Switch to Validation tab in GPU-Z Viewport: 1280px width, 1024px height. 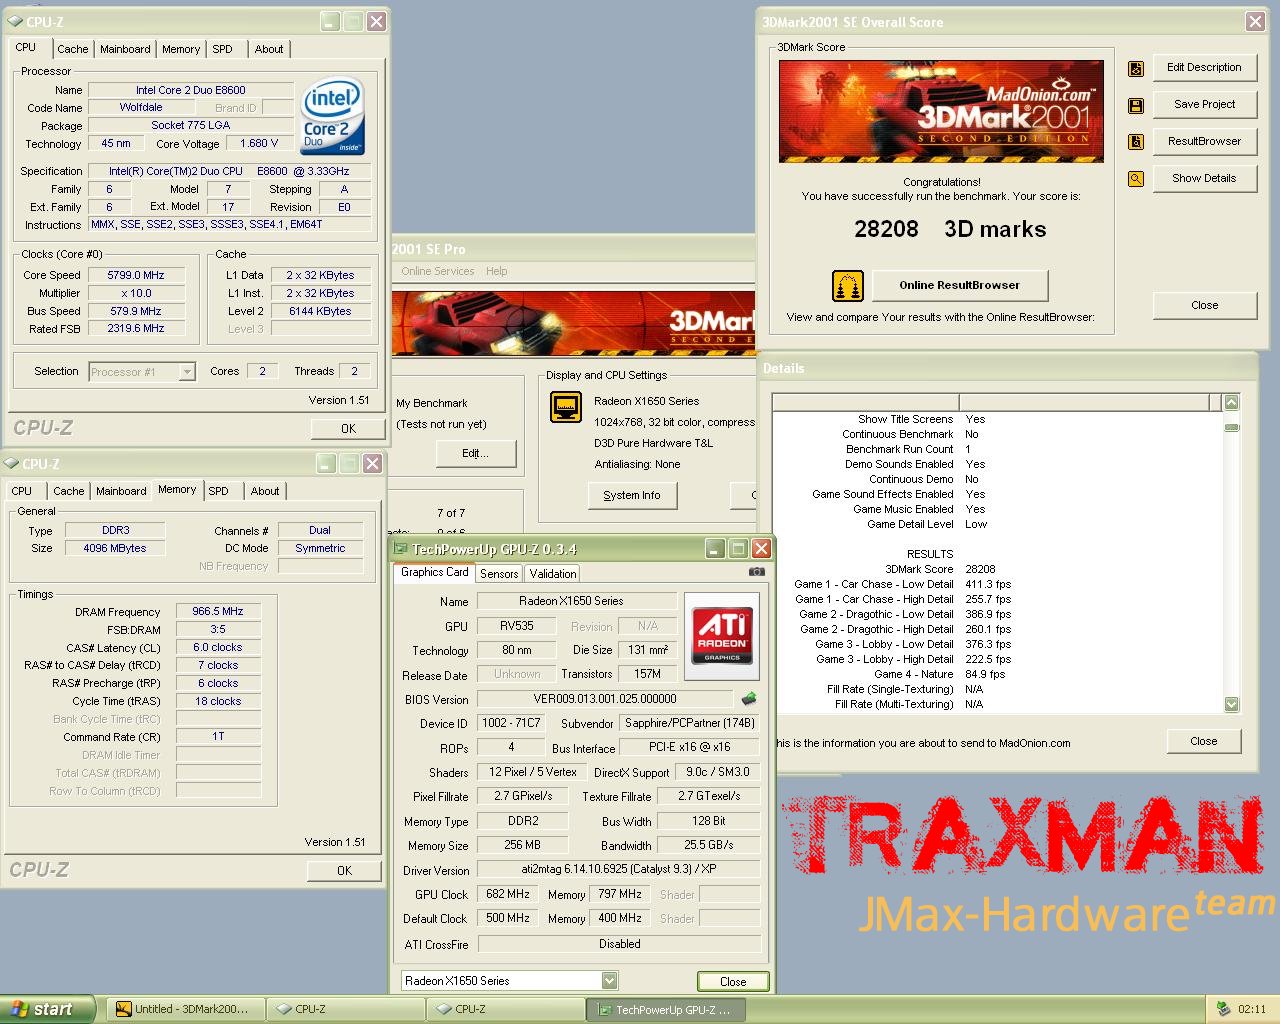coord(553,574)
